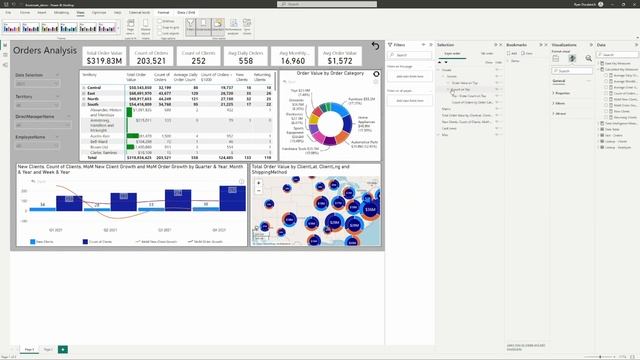
Task: Collapse the Visualizations pane arrows
Action: [591, 44]
